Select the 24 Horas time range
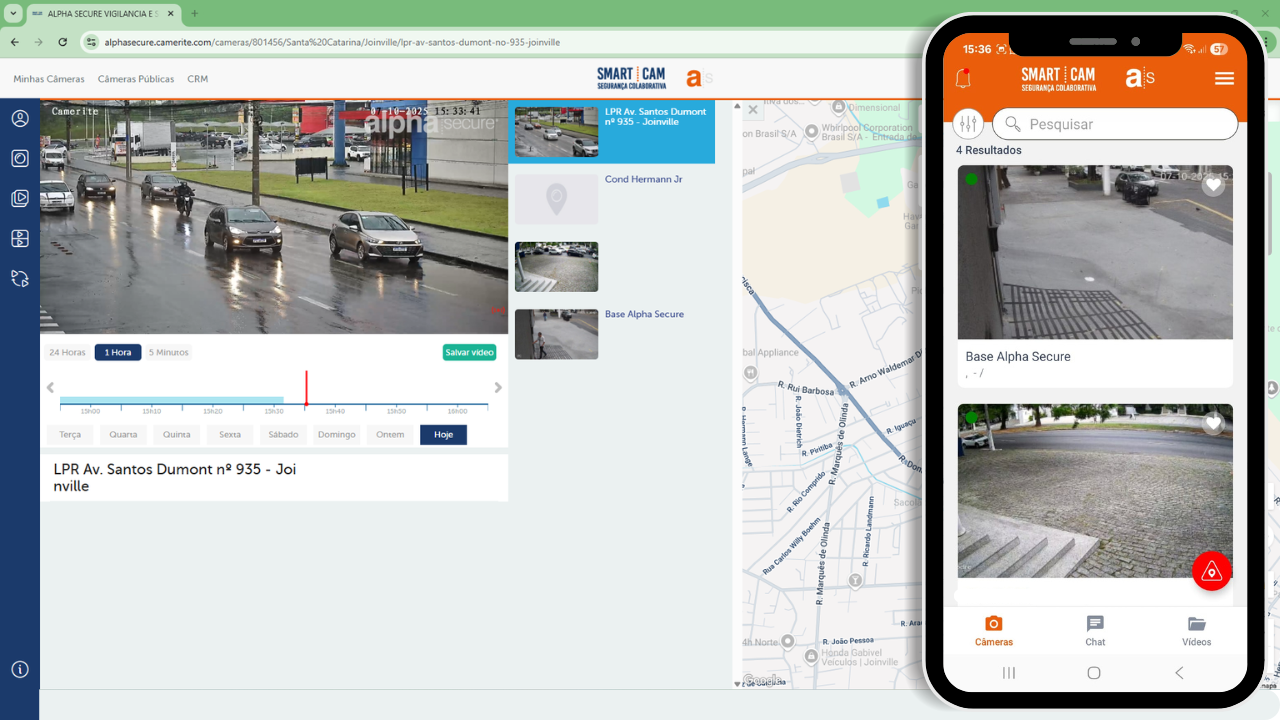Viewport: 1280px width, 720px height. 67,352
